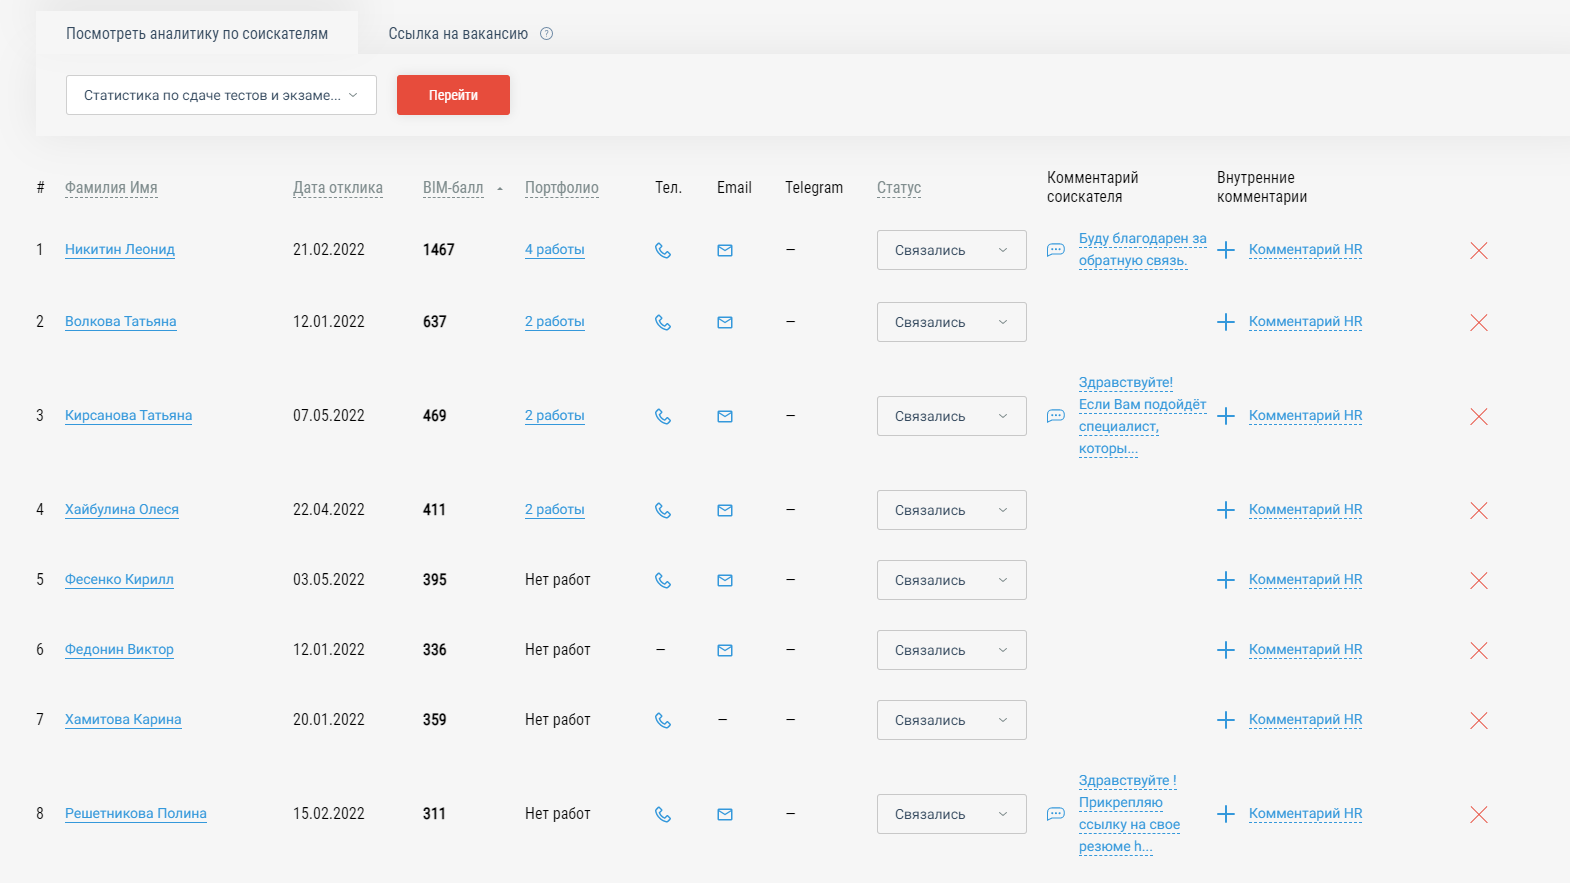
Task: Open the Волкова Татьяна candidate profile link
Action: point(120,321)
